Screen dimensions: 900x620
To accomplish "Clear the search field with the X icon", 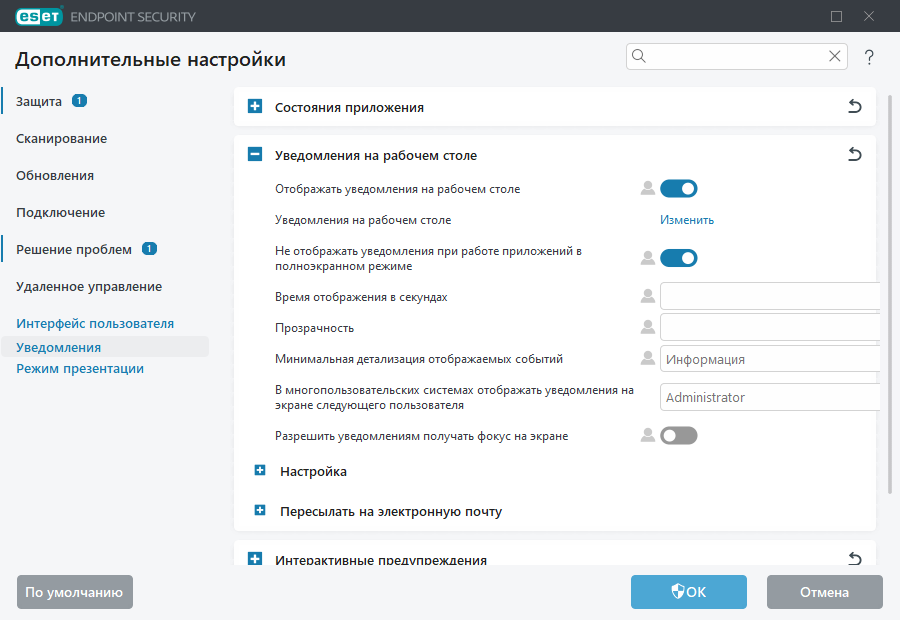I will click(x=834, y=57).
